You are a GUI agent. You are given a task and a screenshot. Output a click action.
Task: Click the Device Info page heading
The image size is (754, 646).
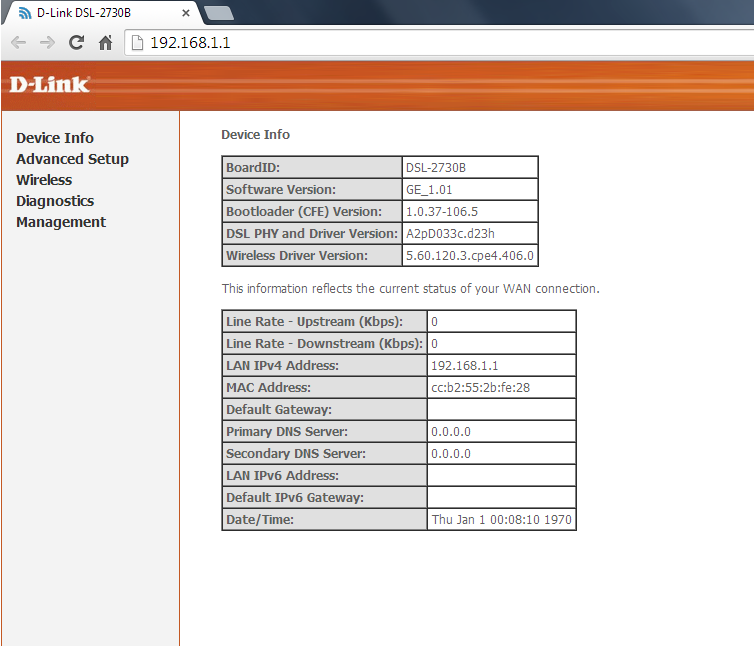255,135
